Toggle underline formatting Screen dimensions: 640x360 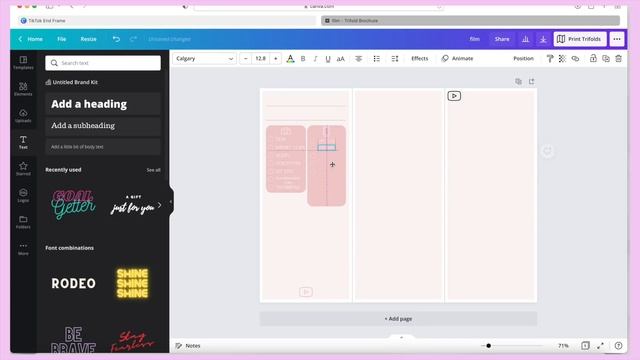point(328,59)
